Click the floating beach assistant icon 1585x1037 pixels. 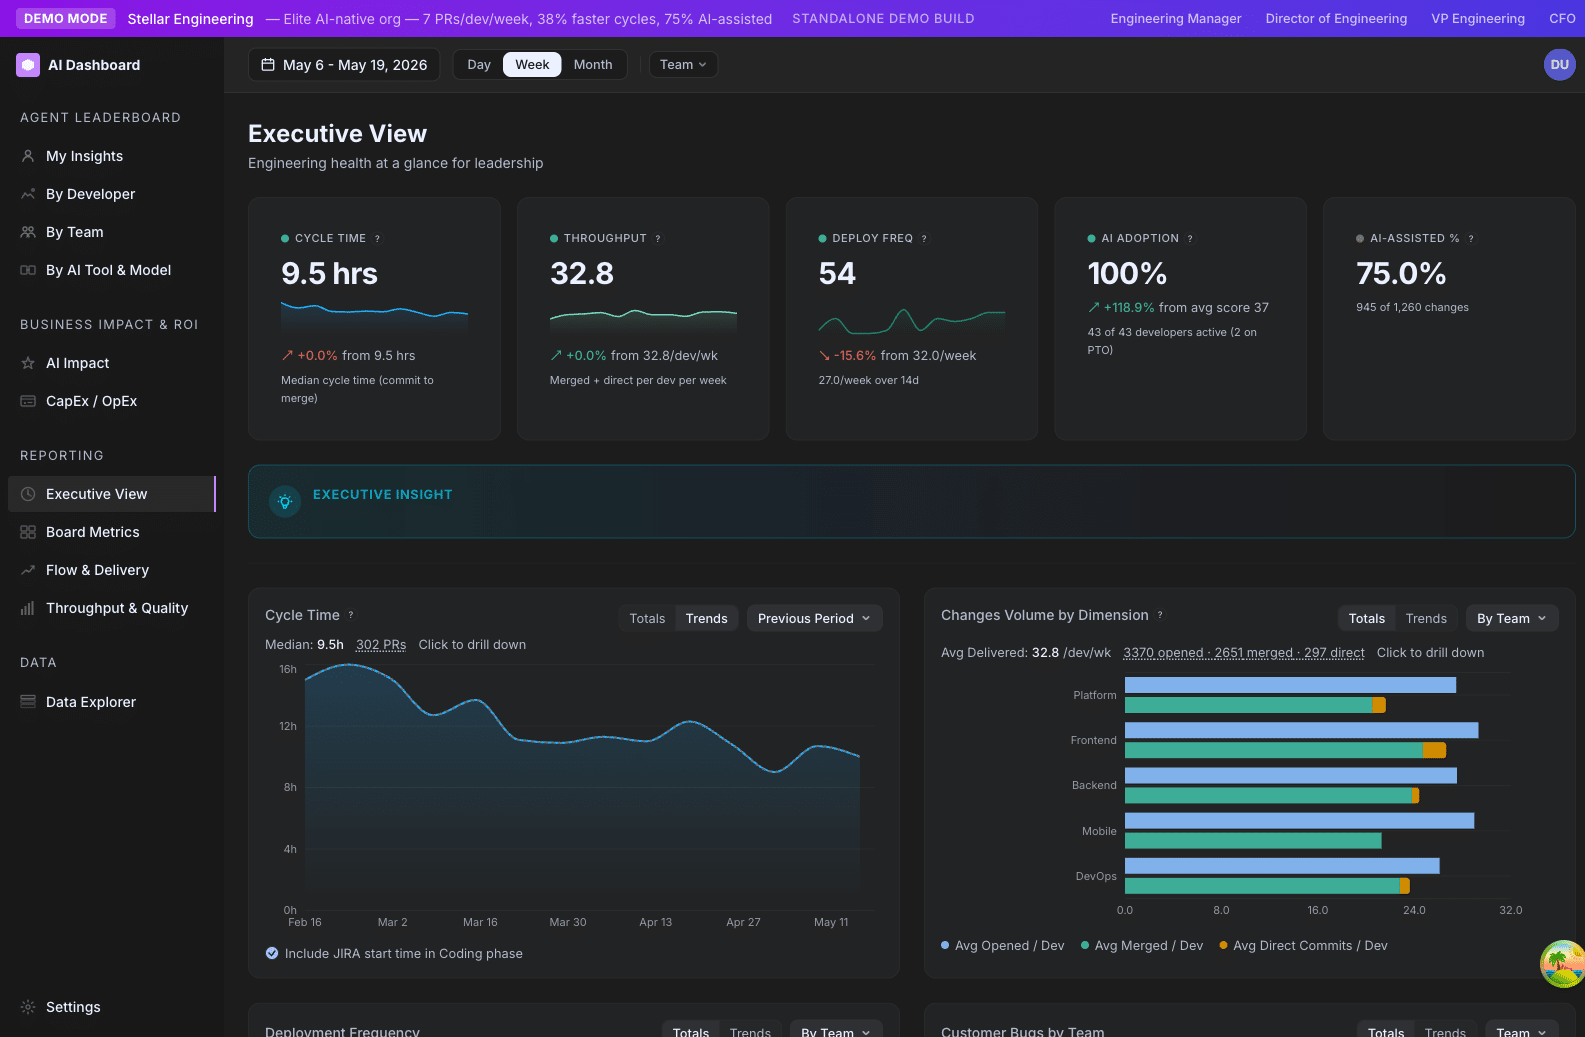pos(1563,964)
